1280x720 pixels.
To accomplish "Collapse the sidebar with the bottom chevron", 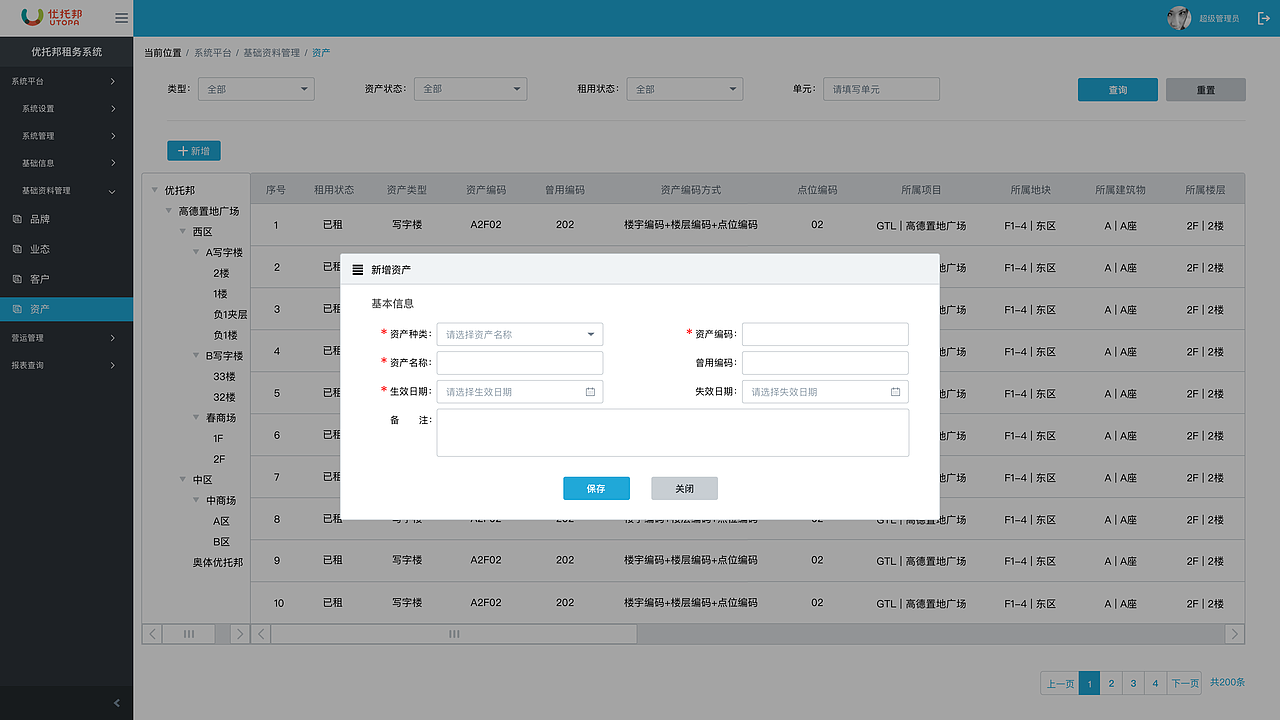I will pos(116,703).
